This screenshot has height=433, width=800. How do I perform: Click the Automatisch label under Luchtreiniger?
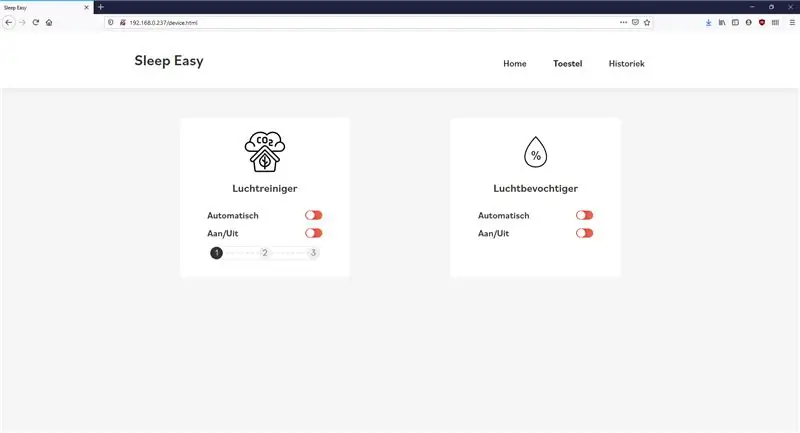click(x=233, y=216)
